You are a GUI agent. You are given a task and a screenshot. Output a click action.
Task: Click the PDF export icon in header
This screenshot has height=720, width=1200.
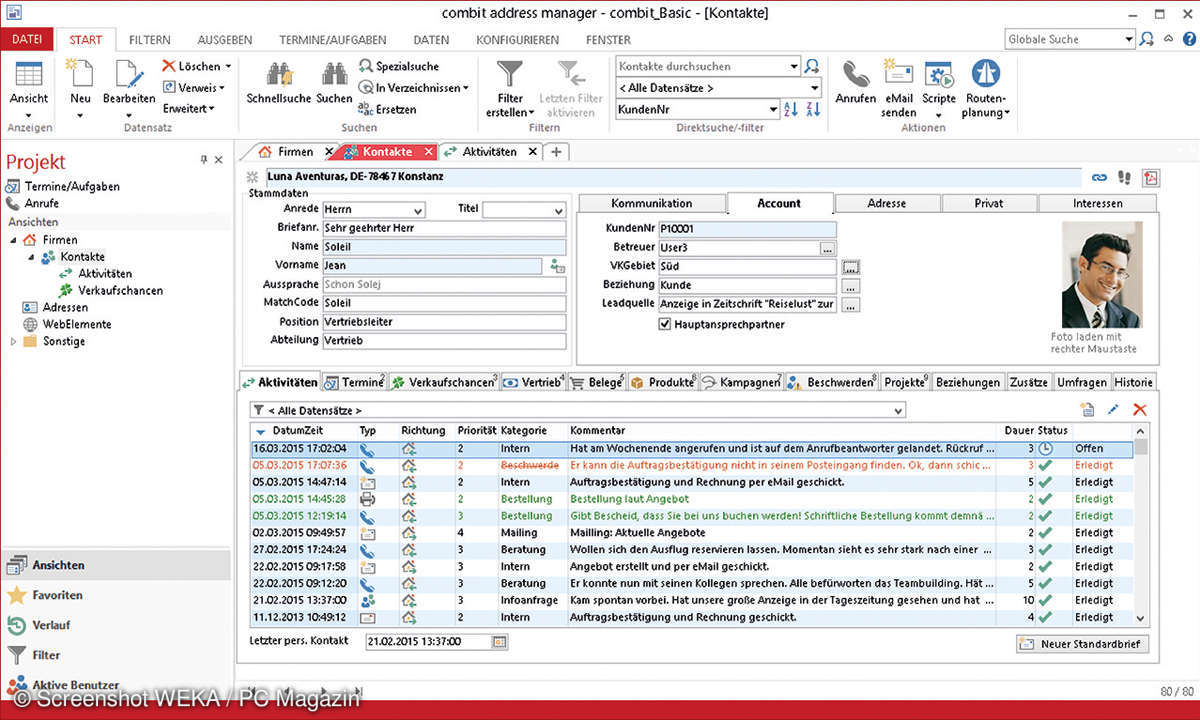1152,177
